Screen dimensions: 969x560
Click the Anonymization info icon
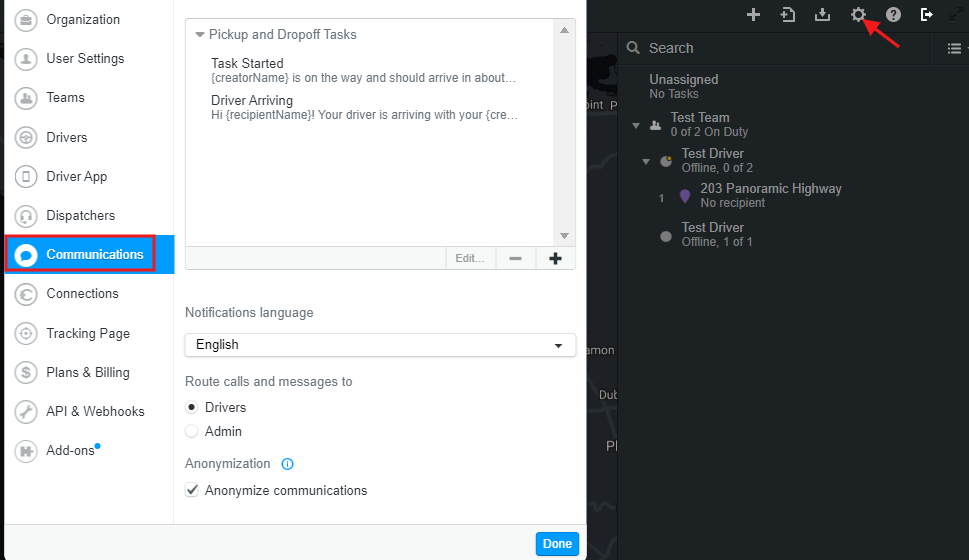click(287, 464)
